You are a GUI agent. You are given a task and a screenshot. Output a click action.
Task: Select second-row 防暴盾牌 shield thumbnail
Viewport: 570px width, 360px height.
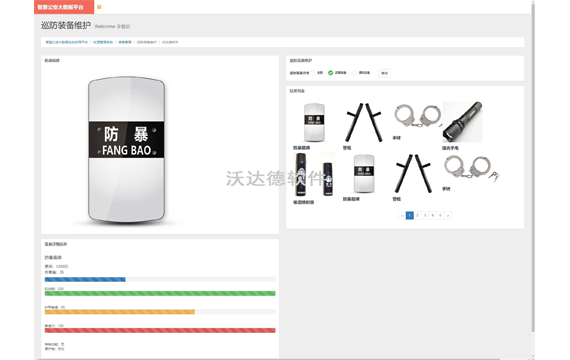(x=364, y=173)
